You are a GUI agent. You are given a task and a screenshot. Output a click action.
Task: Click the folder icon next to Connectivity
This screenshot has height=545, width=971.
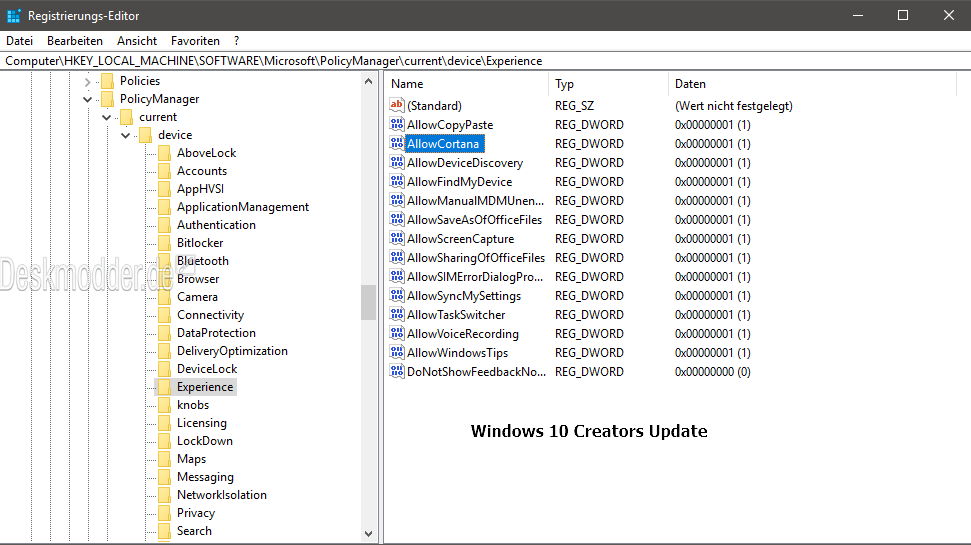(x=165, y=315)
